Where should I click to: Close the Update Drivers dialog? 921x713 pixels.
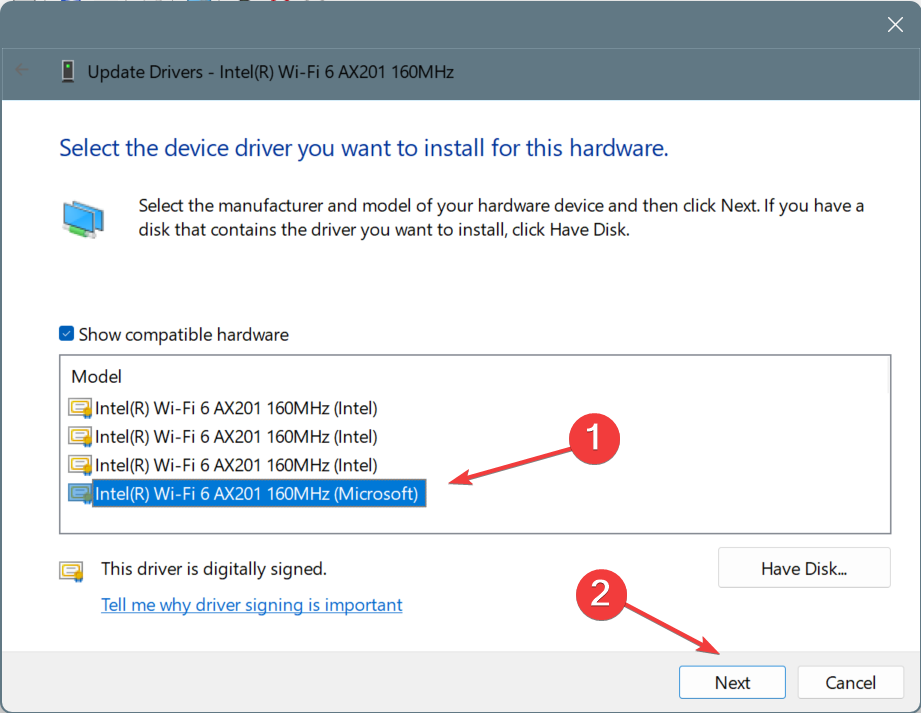pos(895,25)
